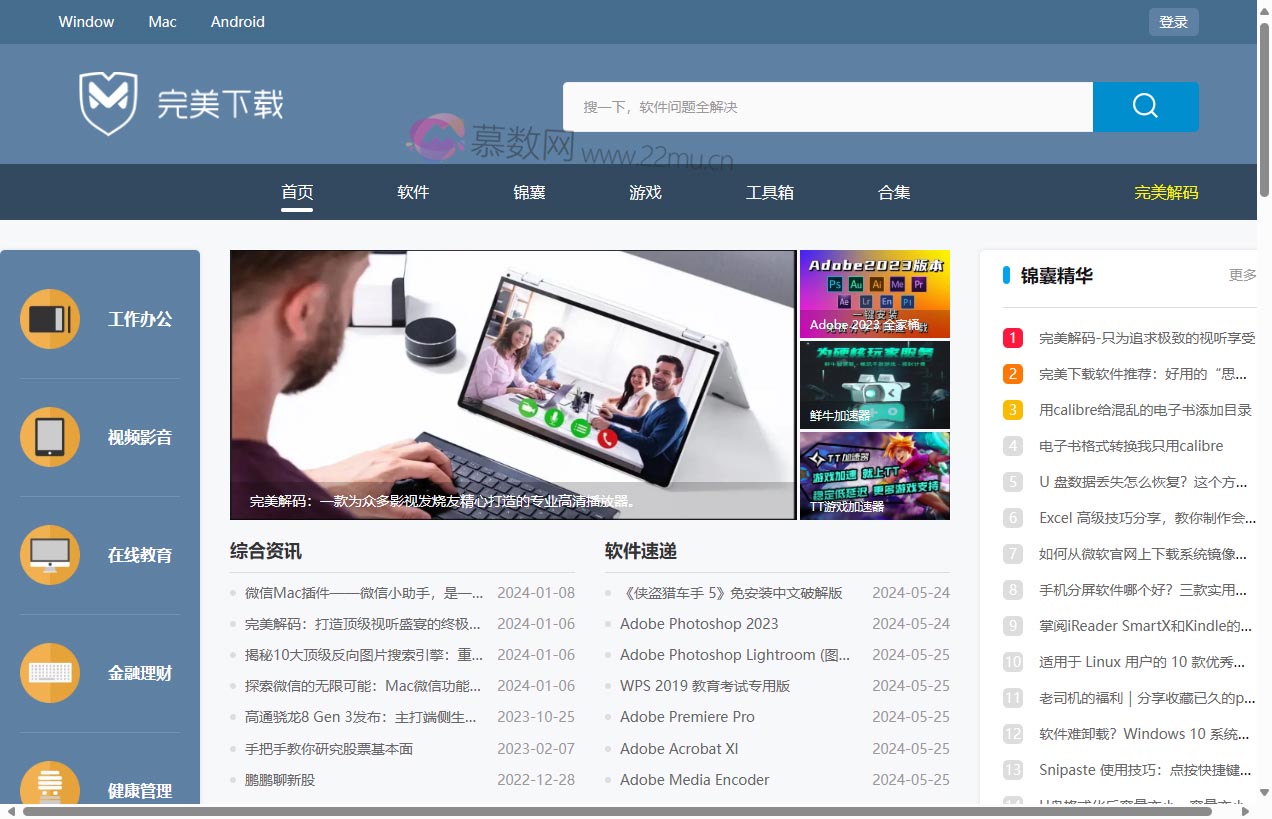Open the 工作办公 category icon
1272x819 pixels.
pyautogui.click(x=50, y=319)
